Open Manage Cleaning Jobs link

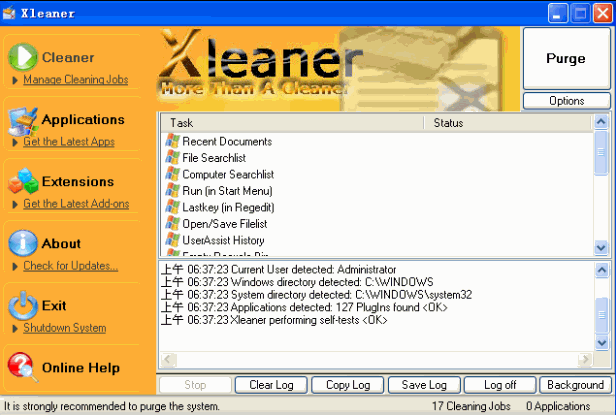[x=75, y=80]
